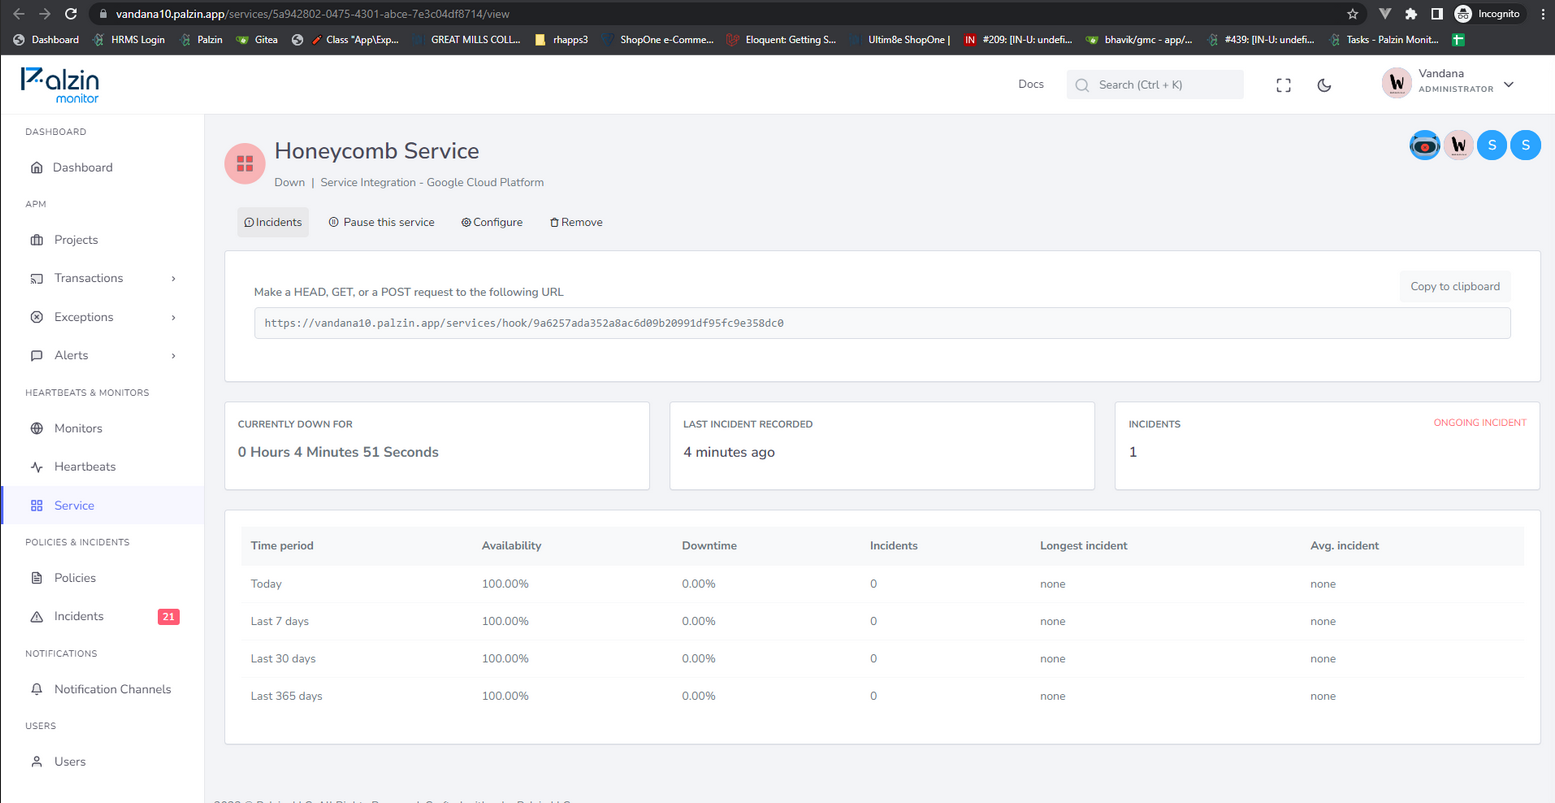Open the Docs link
1555x803 pixels.
pos(1031,84)
